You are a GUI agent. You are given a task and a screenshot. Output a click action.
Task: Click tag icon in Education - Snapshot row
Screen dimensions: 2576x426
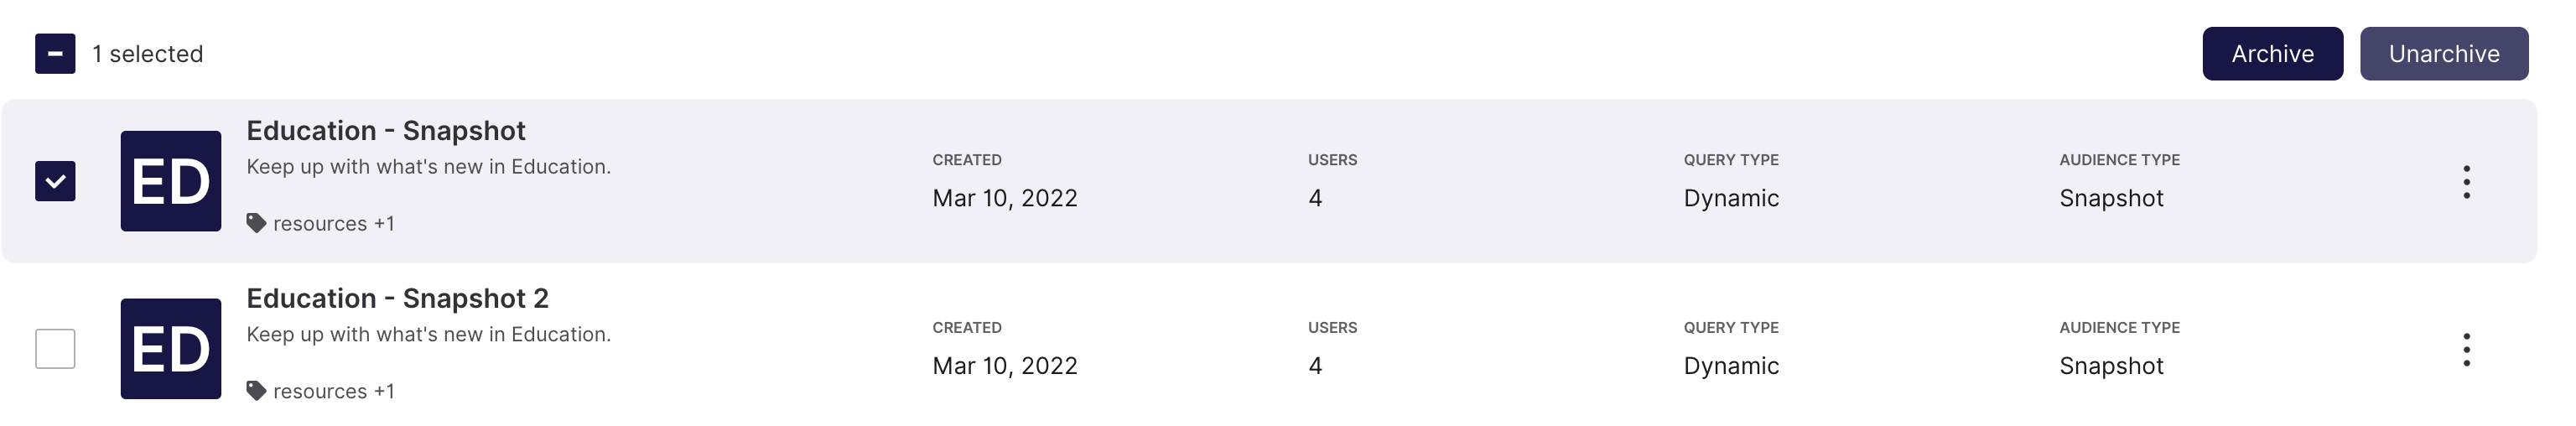click(x=256, y=223)
